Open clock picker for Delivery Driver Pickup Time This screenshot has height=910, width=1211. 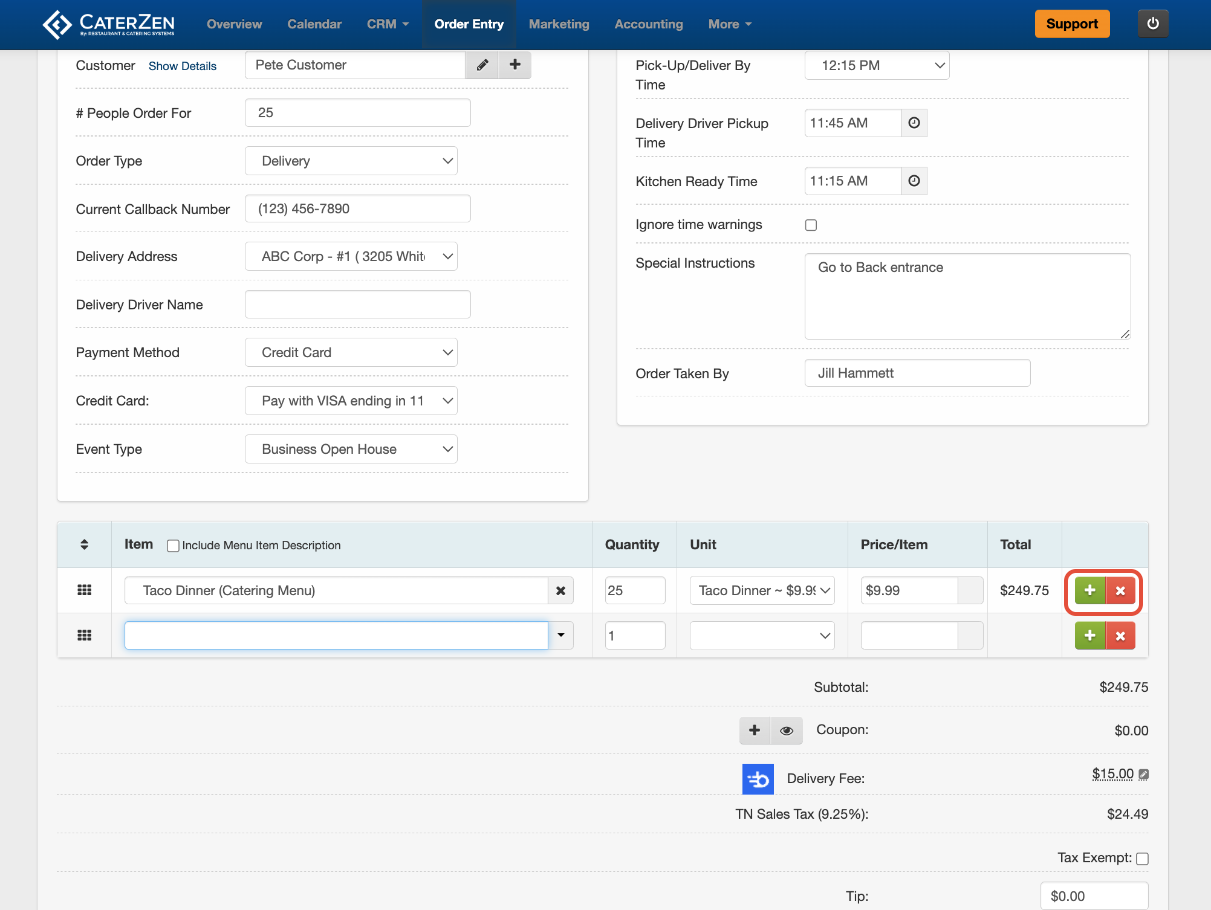point(914,123)
